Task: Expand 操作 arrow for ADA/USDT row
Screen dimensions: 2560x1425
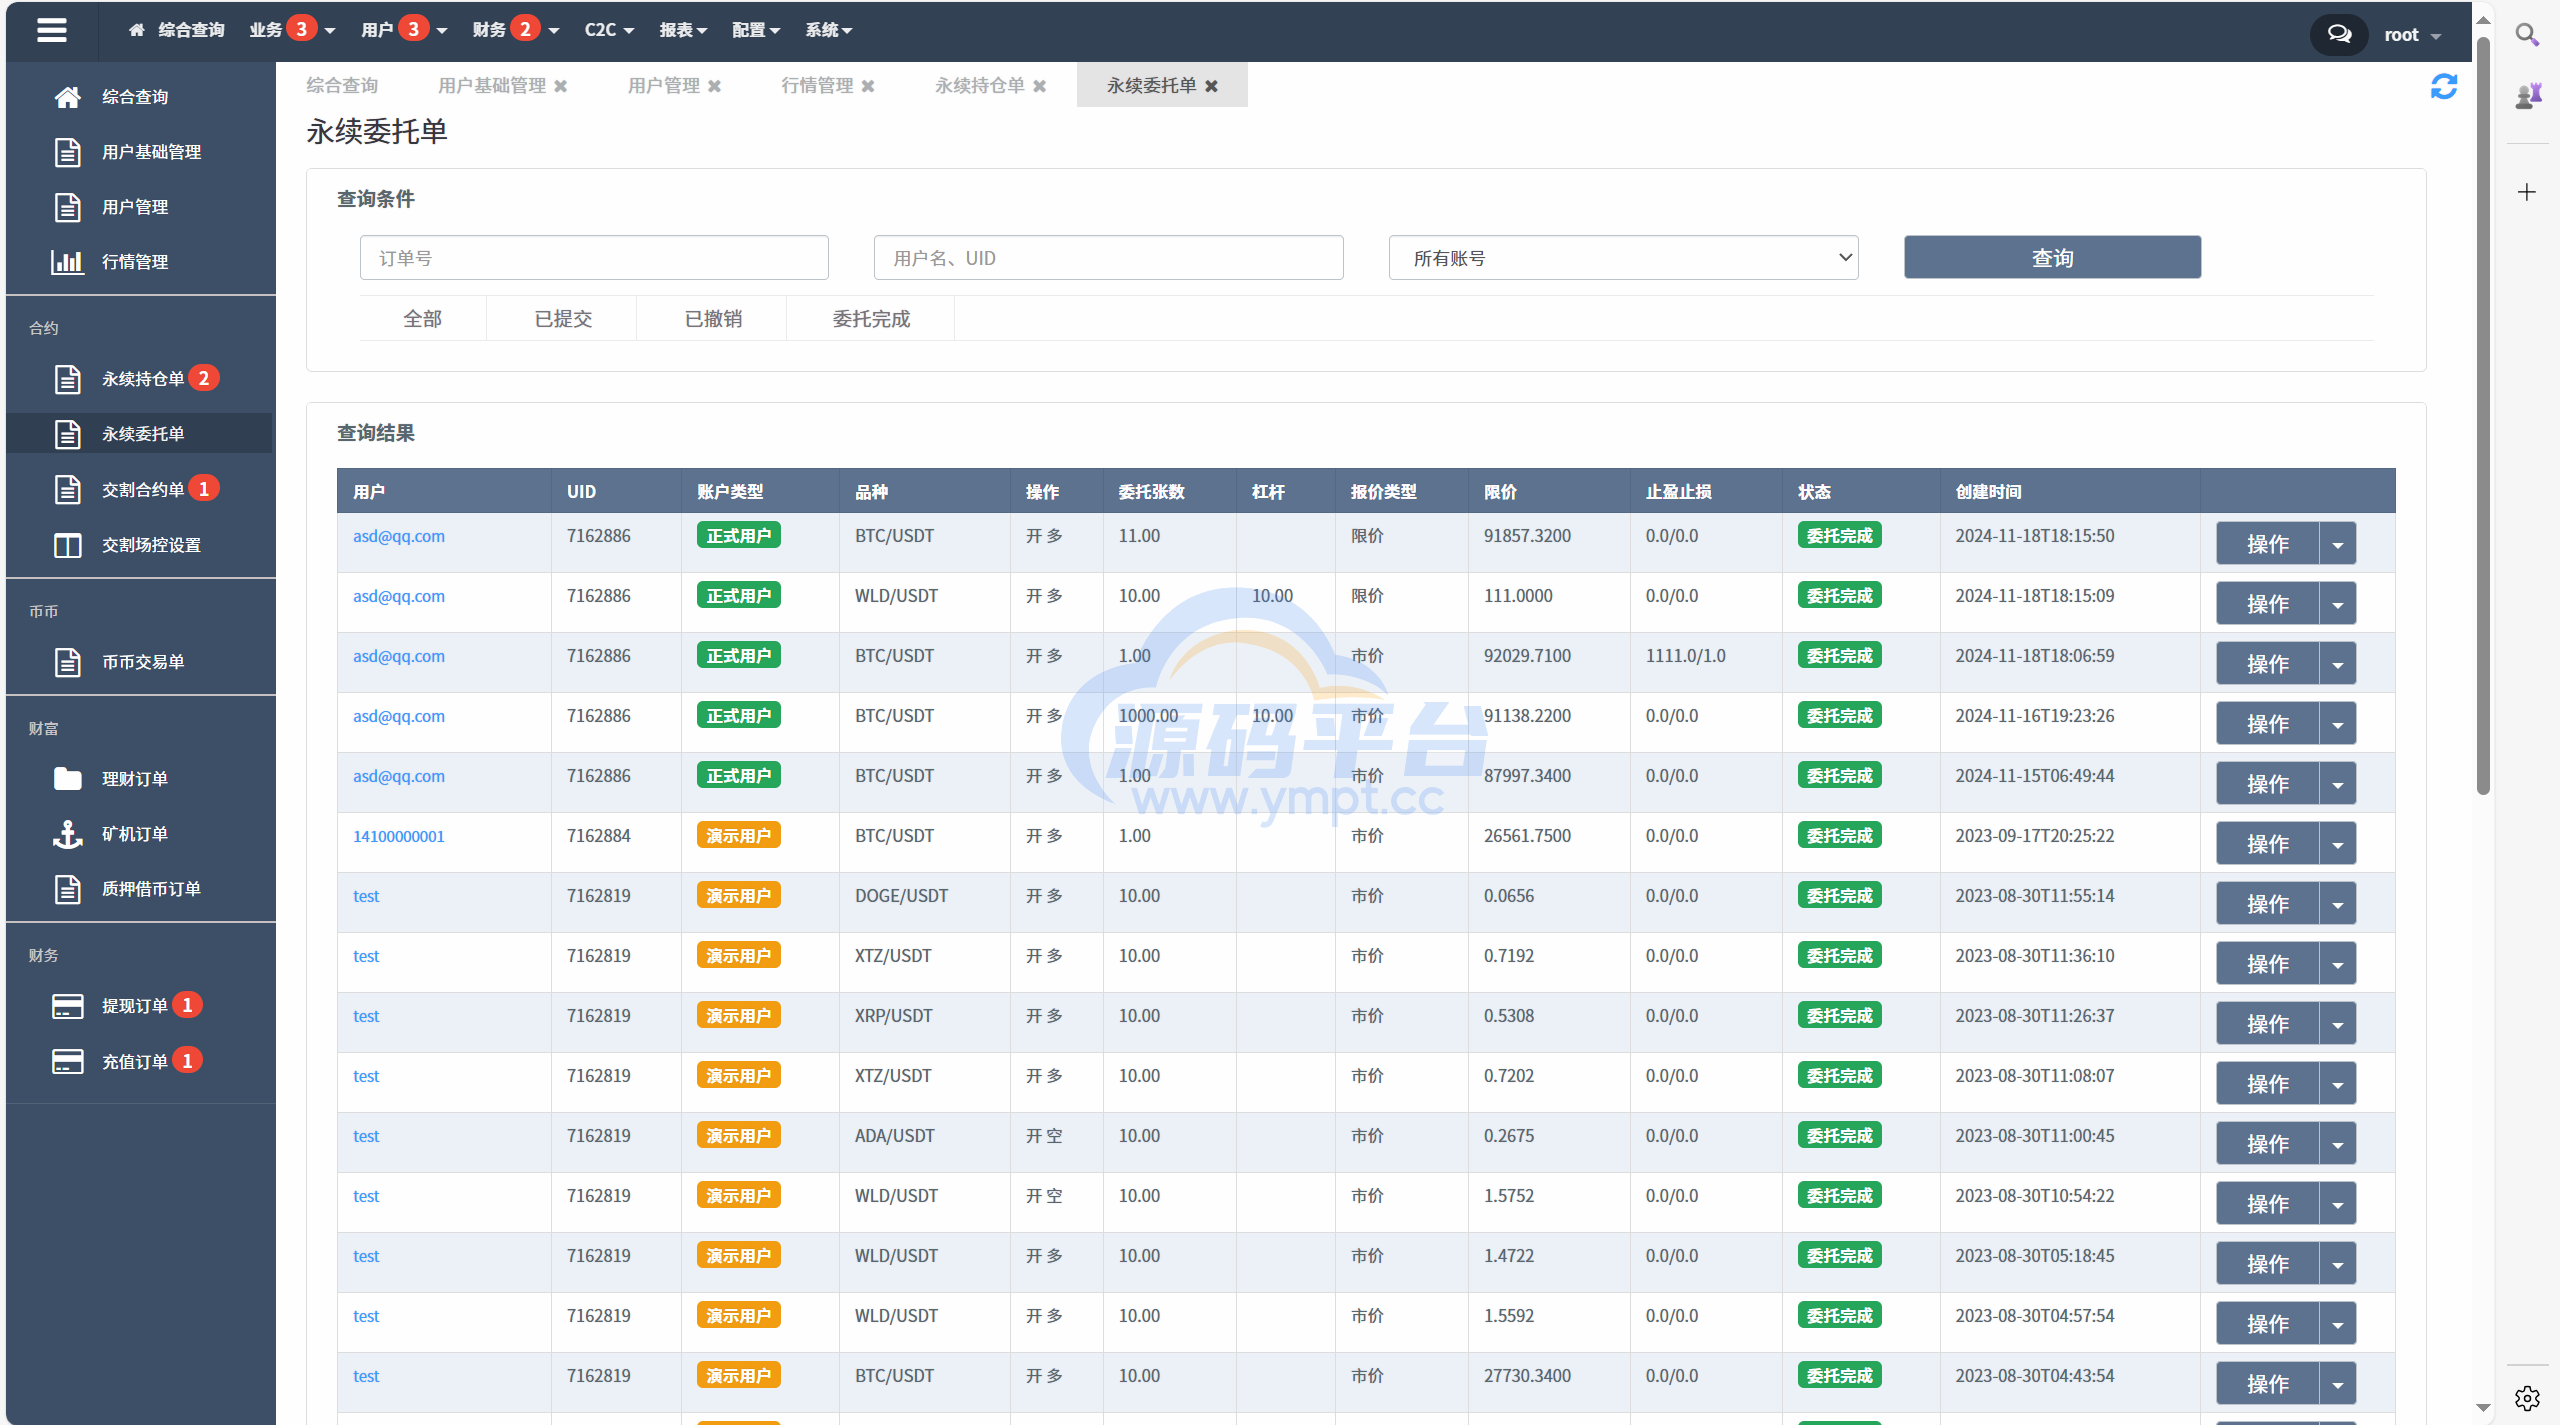Action: click(x=2338, y=1144)
